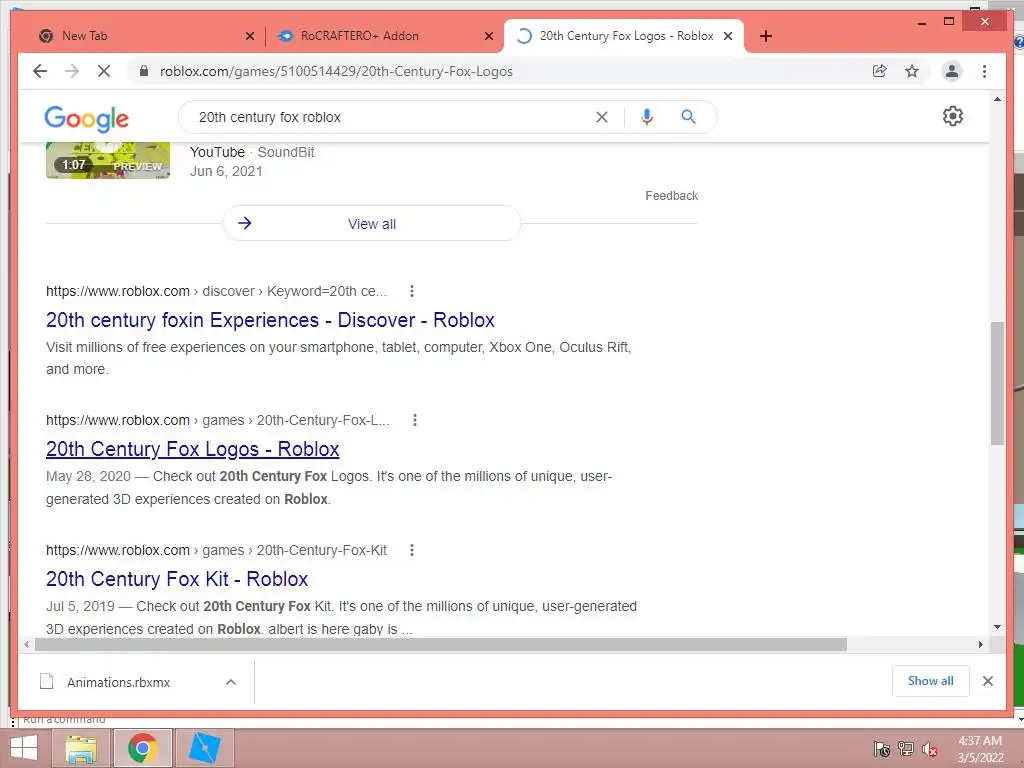Open 20th Century Fox Kit - Roblox link
The width and height of the screenshot is (1024, 768).
coord(177,579)
